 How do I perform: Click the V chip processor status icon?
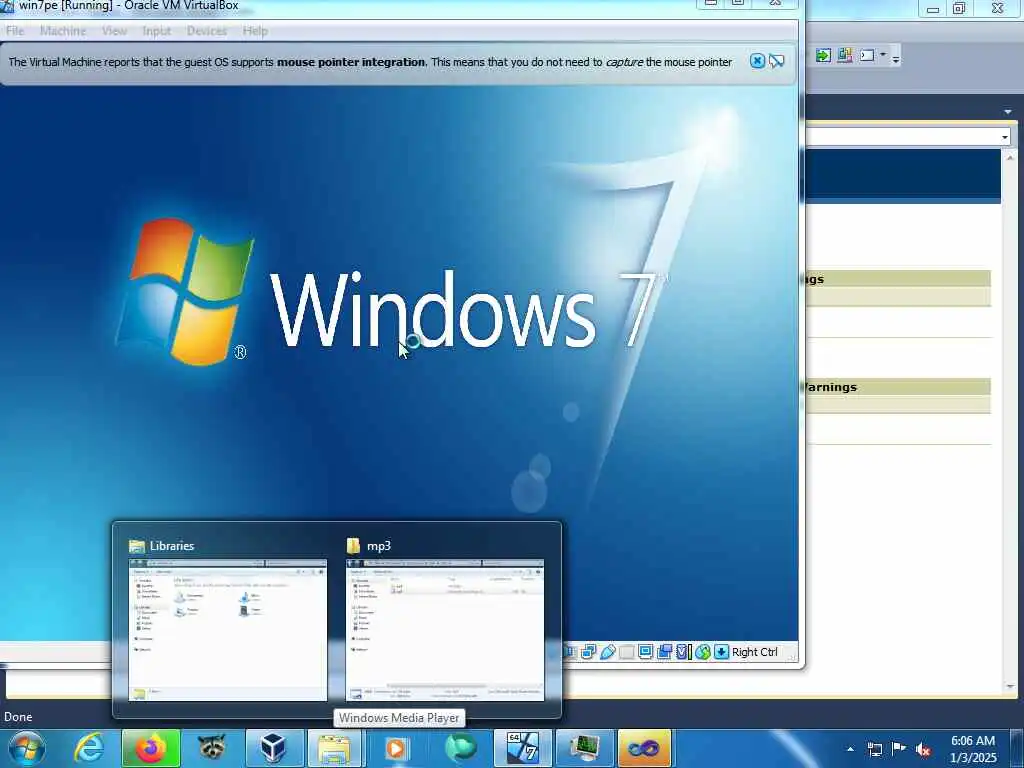click(x=683, y=652)
